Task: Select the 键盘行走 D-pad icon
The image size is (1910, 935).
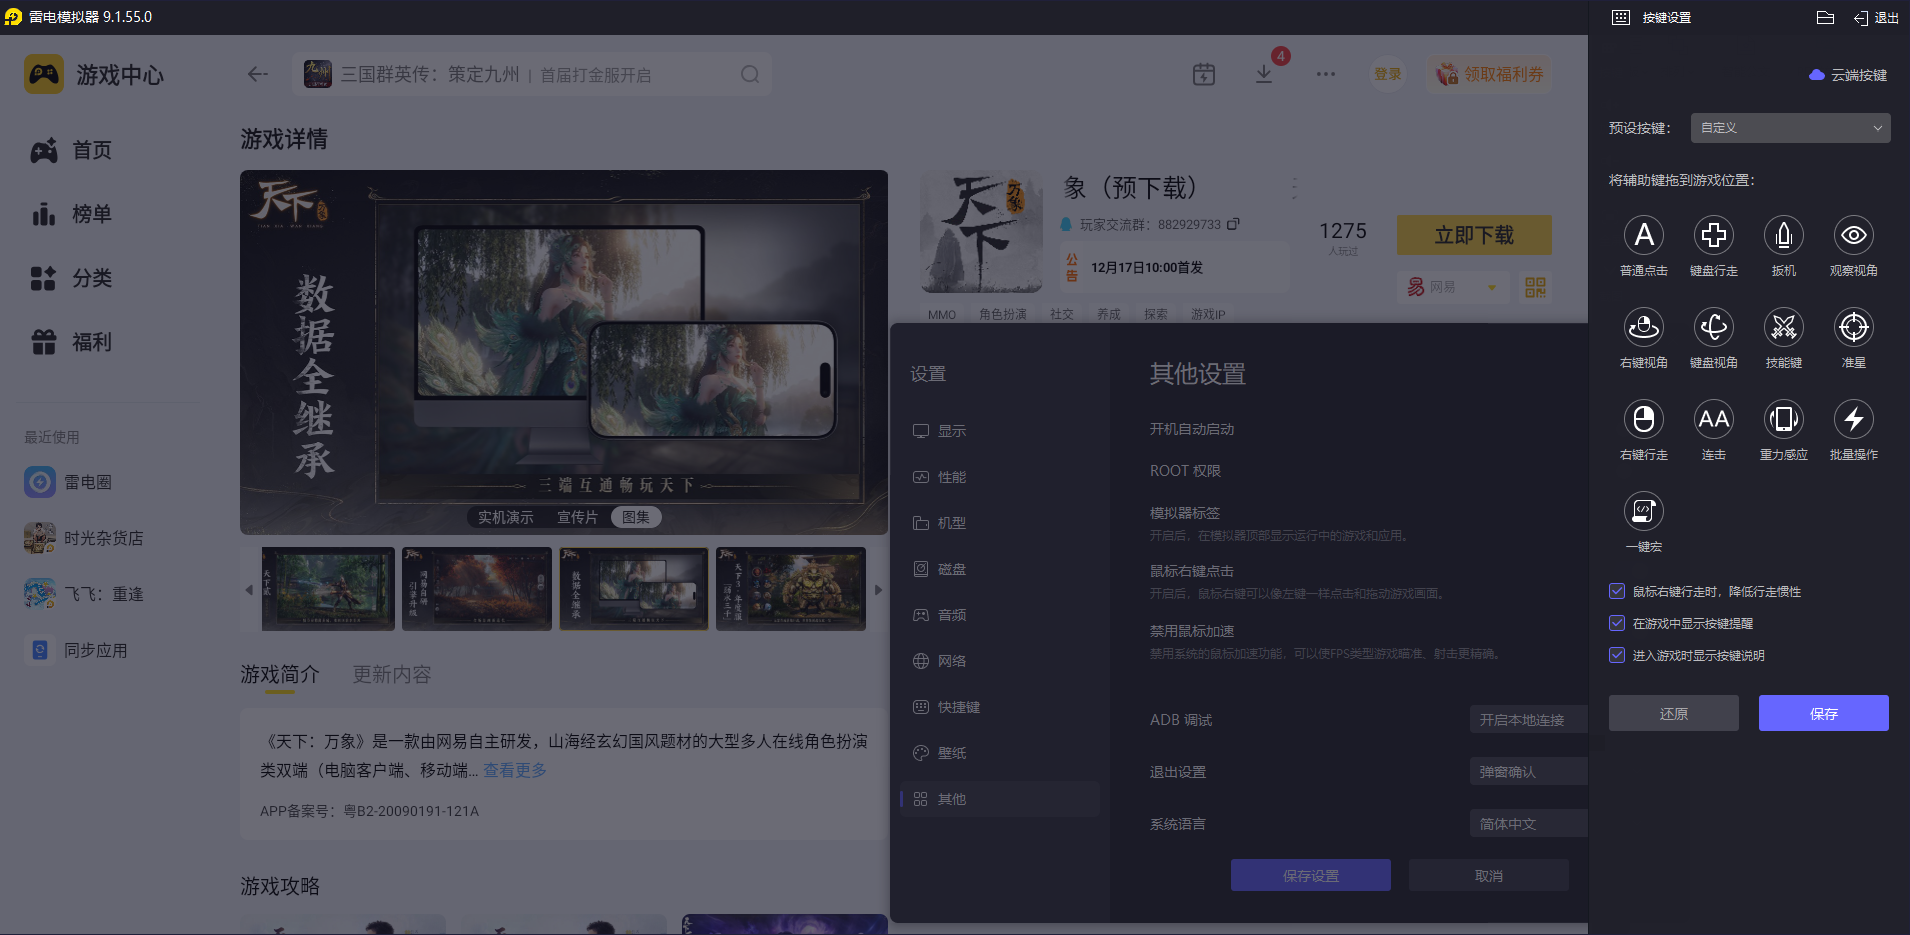Action: point(1713,236)
